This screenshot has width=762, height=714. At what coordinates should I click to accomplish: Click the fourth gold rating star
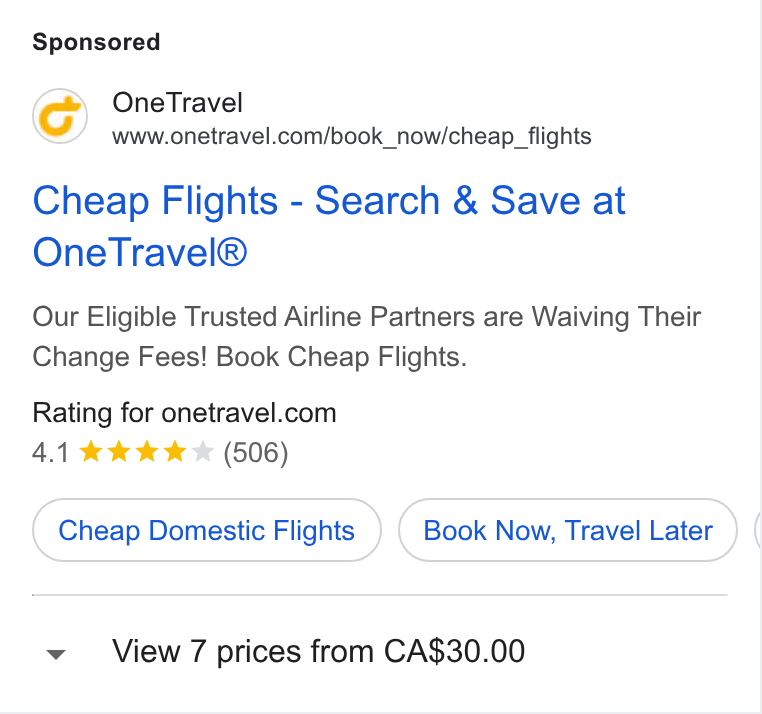174,452
